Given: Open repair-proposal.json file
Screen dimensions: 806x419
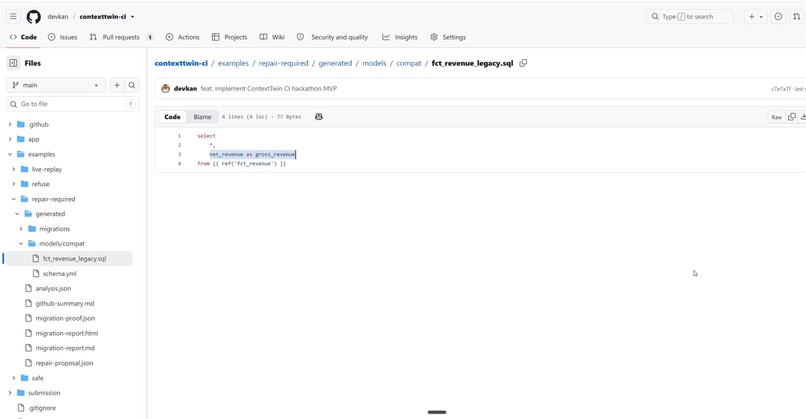Looking at the screenshot, I should pos(64,363).
